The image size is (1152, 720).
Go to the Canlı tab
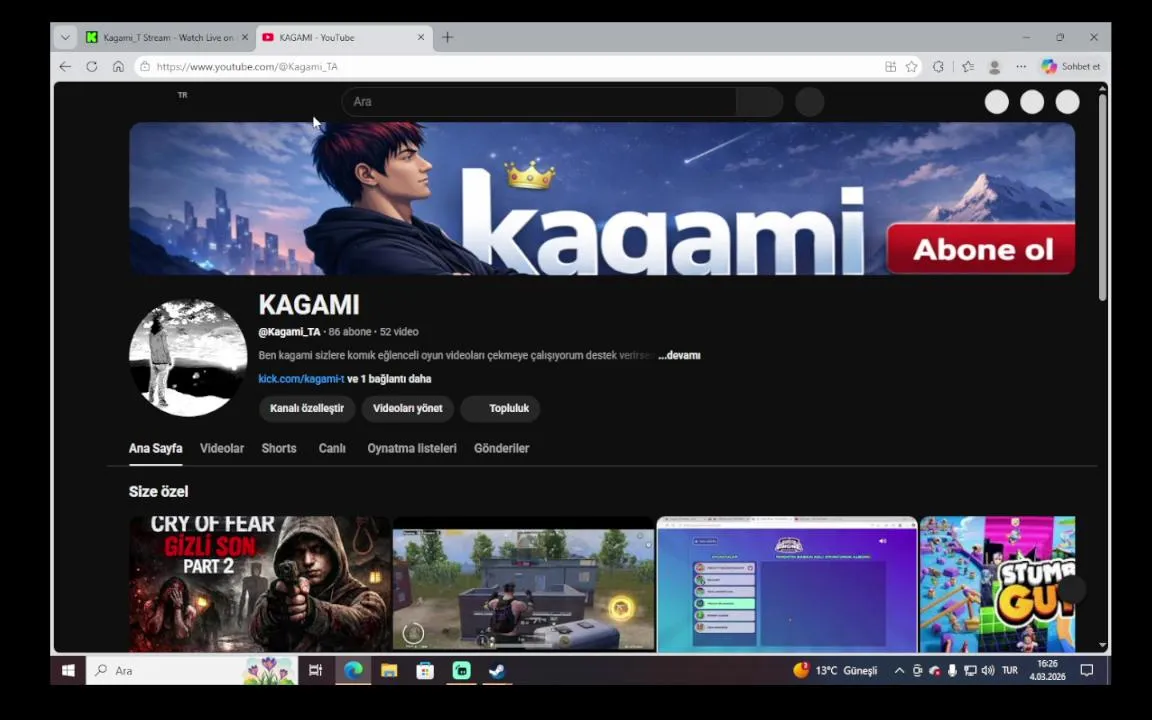(332, 448)
